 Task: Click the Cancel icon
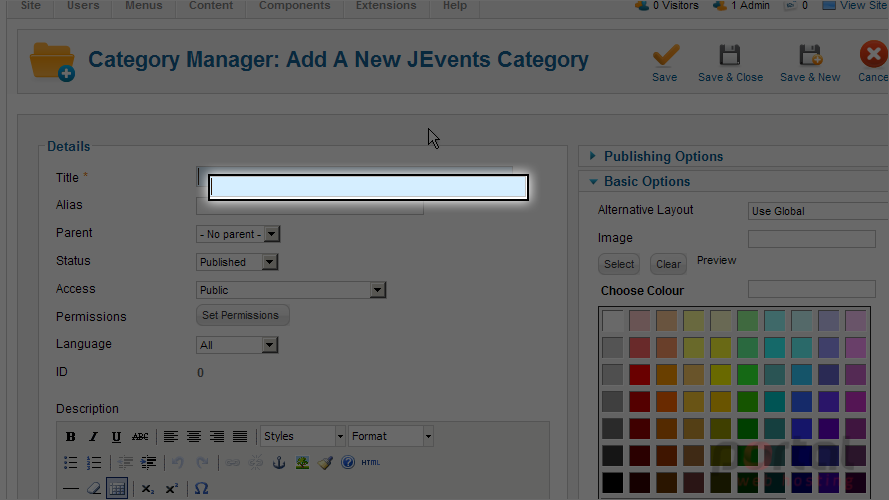(874, 62)
